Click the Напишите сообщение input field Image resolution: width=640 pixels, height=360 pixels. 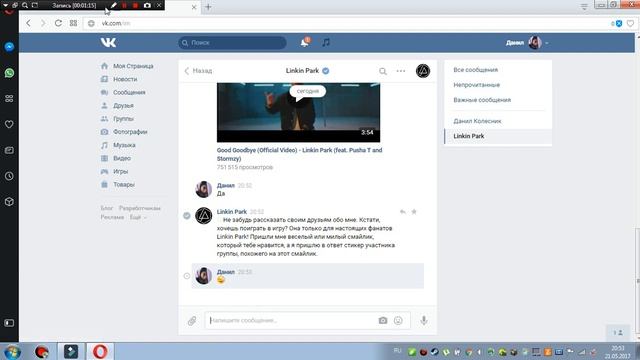pos(291,320)
